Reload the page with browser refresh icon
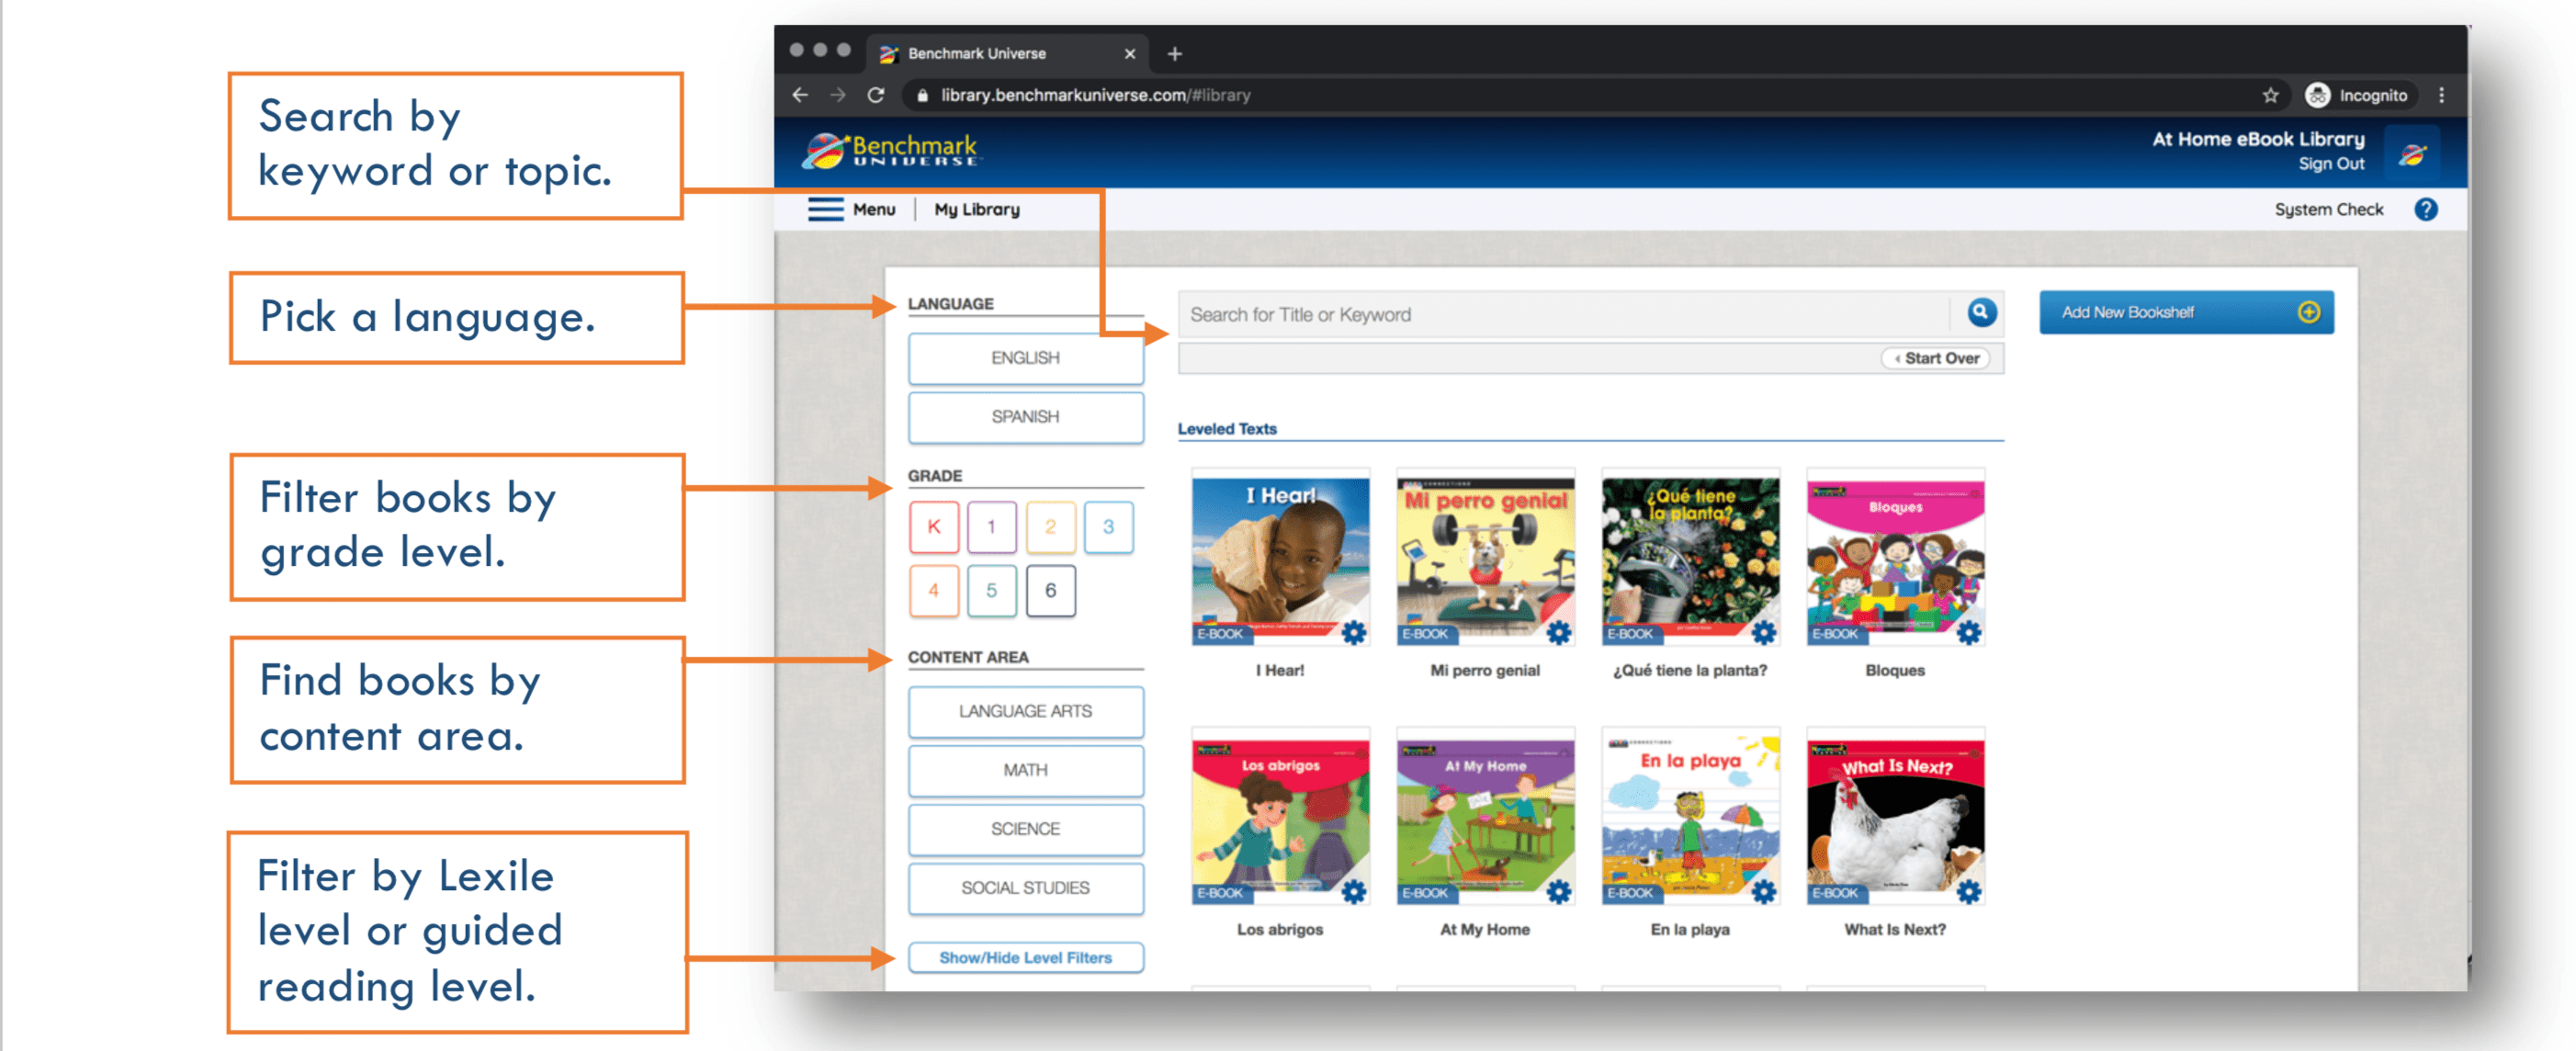Screen dimensions: 2576x1051 [876, 95]
